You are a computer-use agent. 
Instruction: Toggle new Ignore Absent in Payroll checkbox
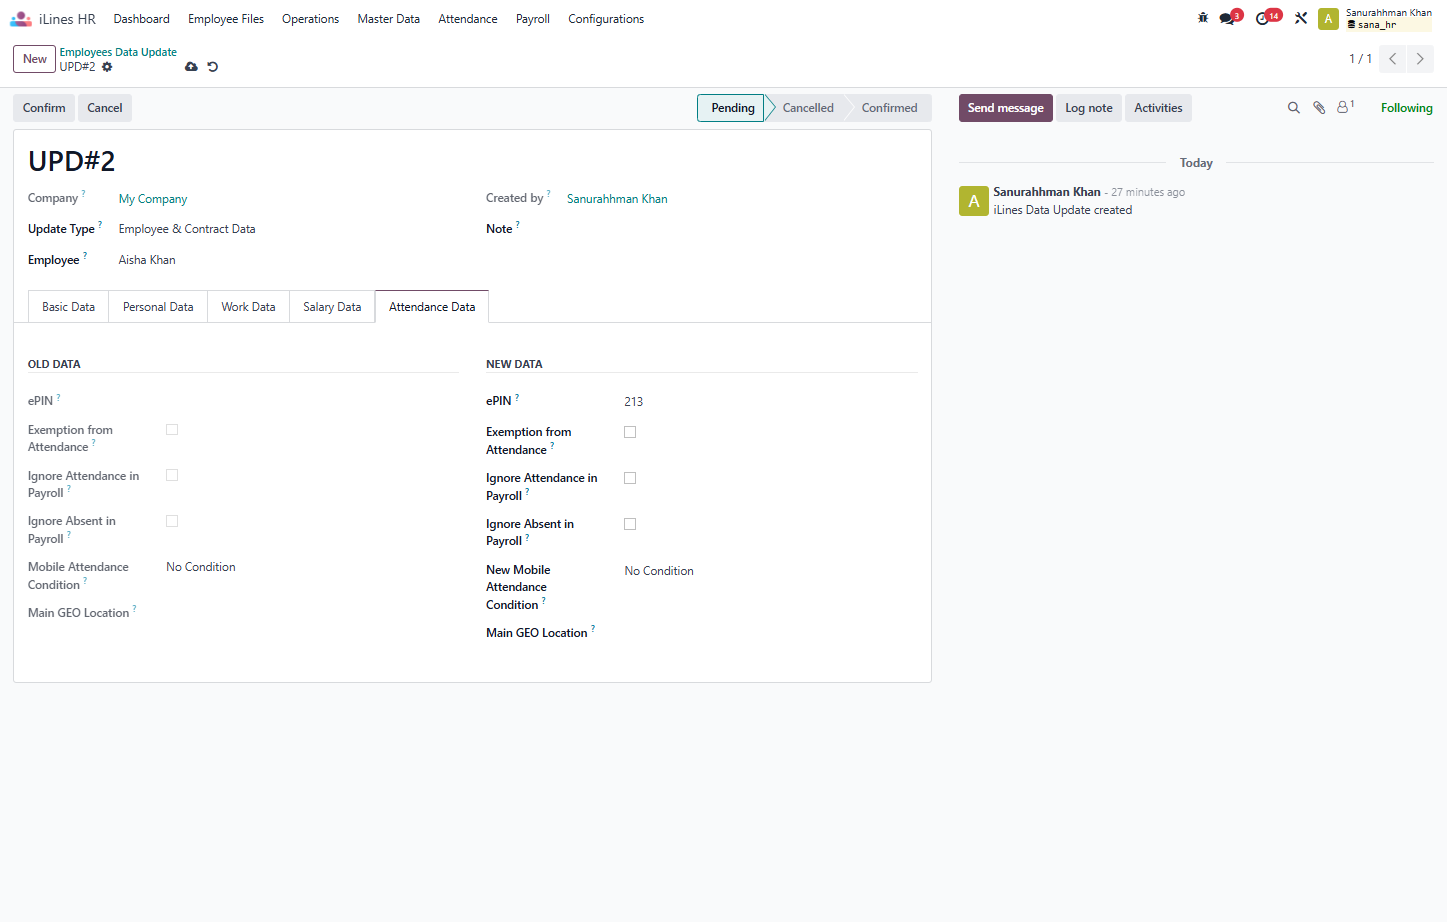tap(630, 524)
